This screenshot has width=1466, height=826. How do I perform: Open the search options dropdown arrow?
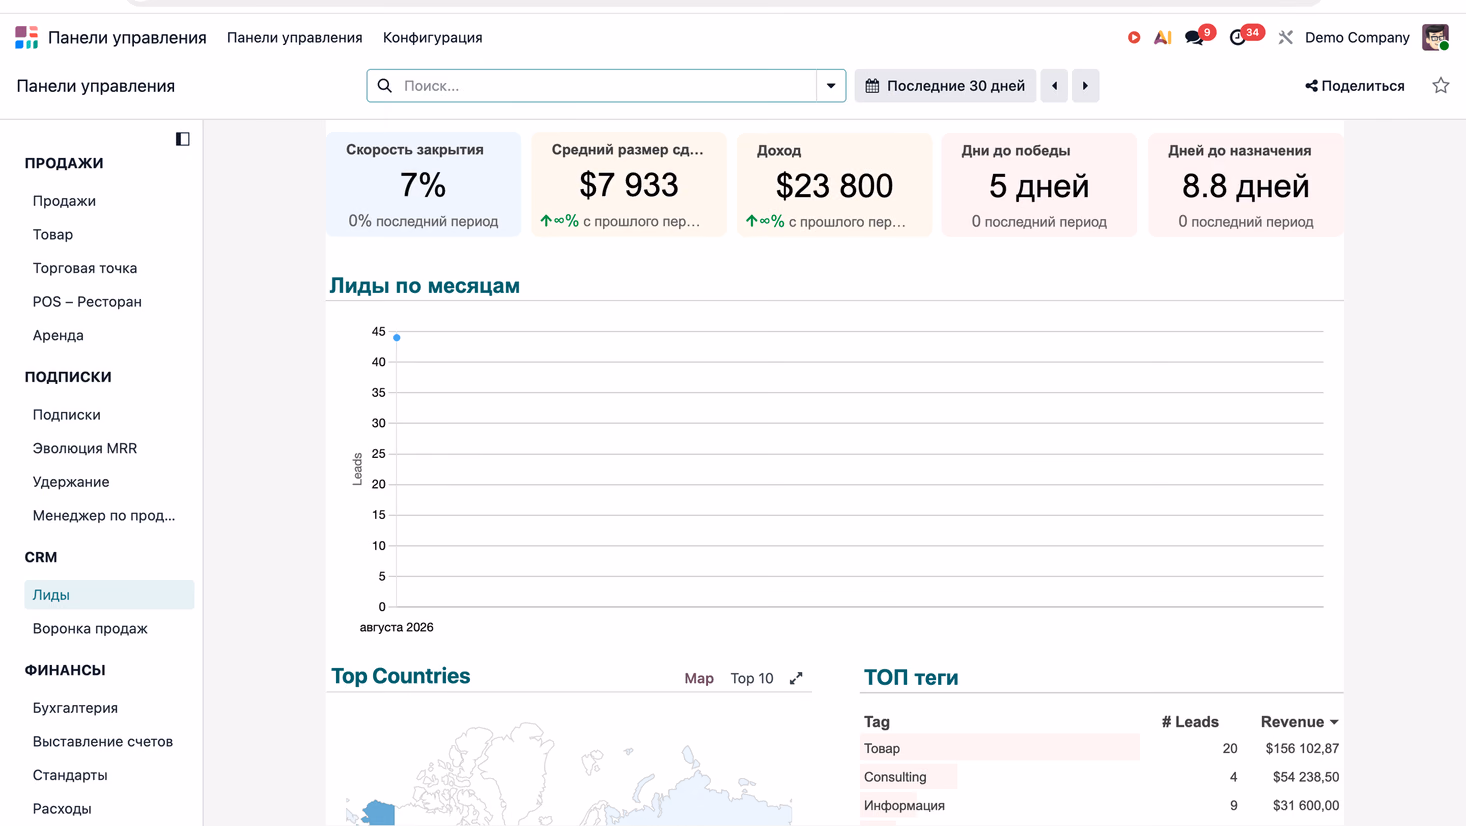[831, 86]
